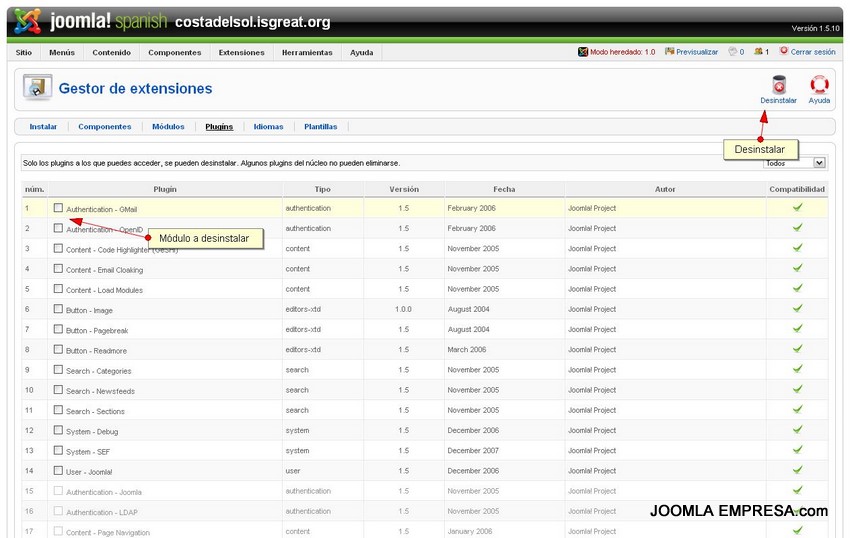Click the Previsualizar link
This screenshot has width=850, height=538.
pyautogui.click(x=697, y=52)
